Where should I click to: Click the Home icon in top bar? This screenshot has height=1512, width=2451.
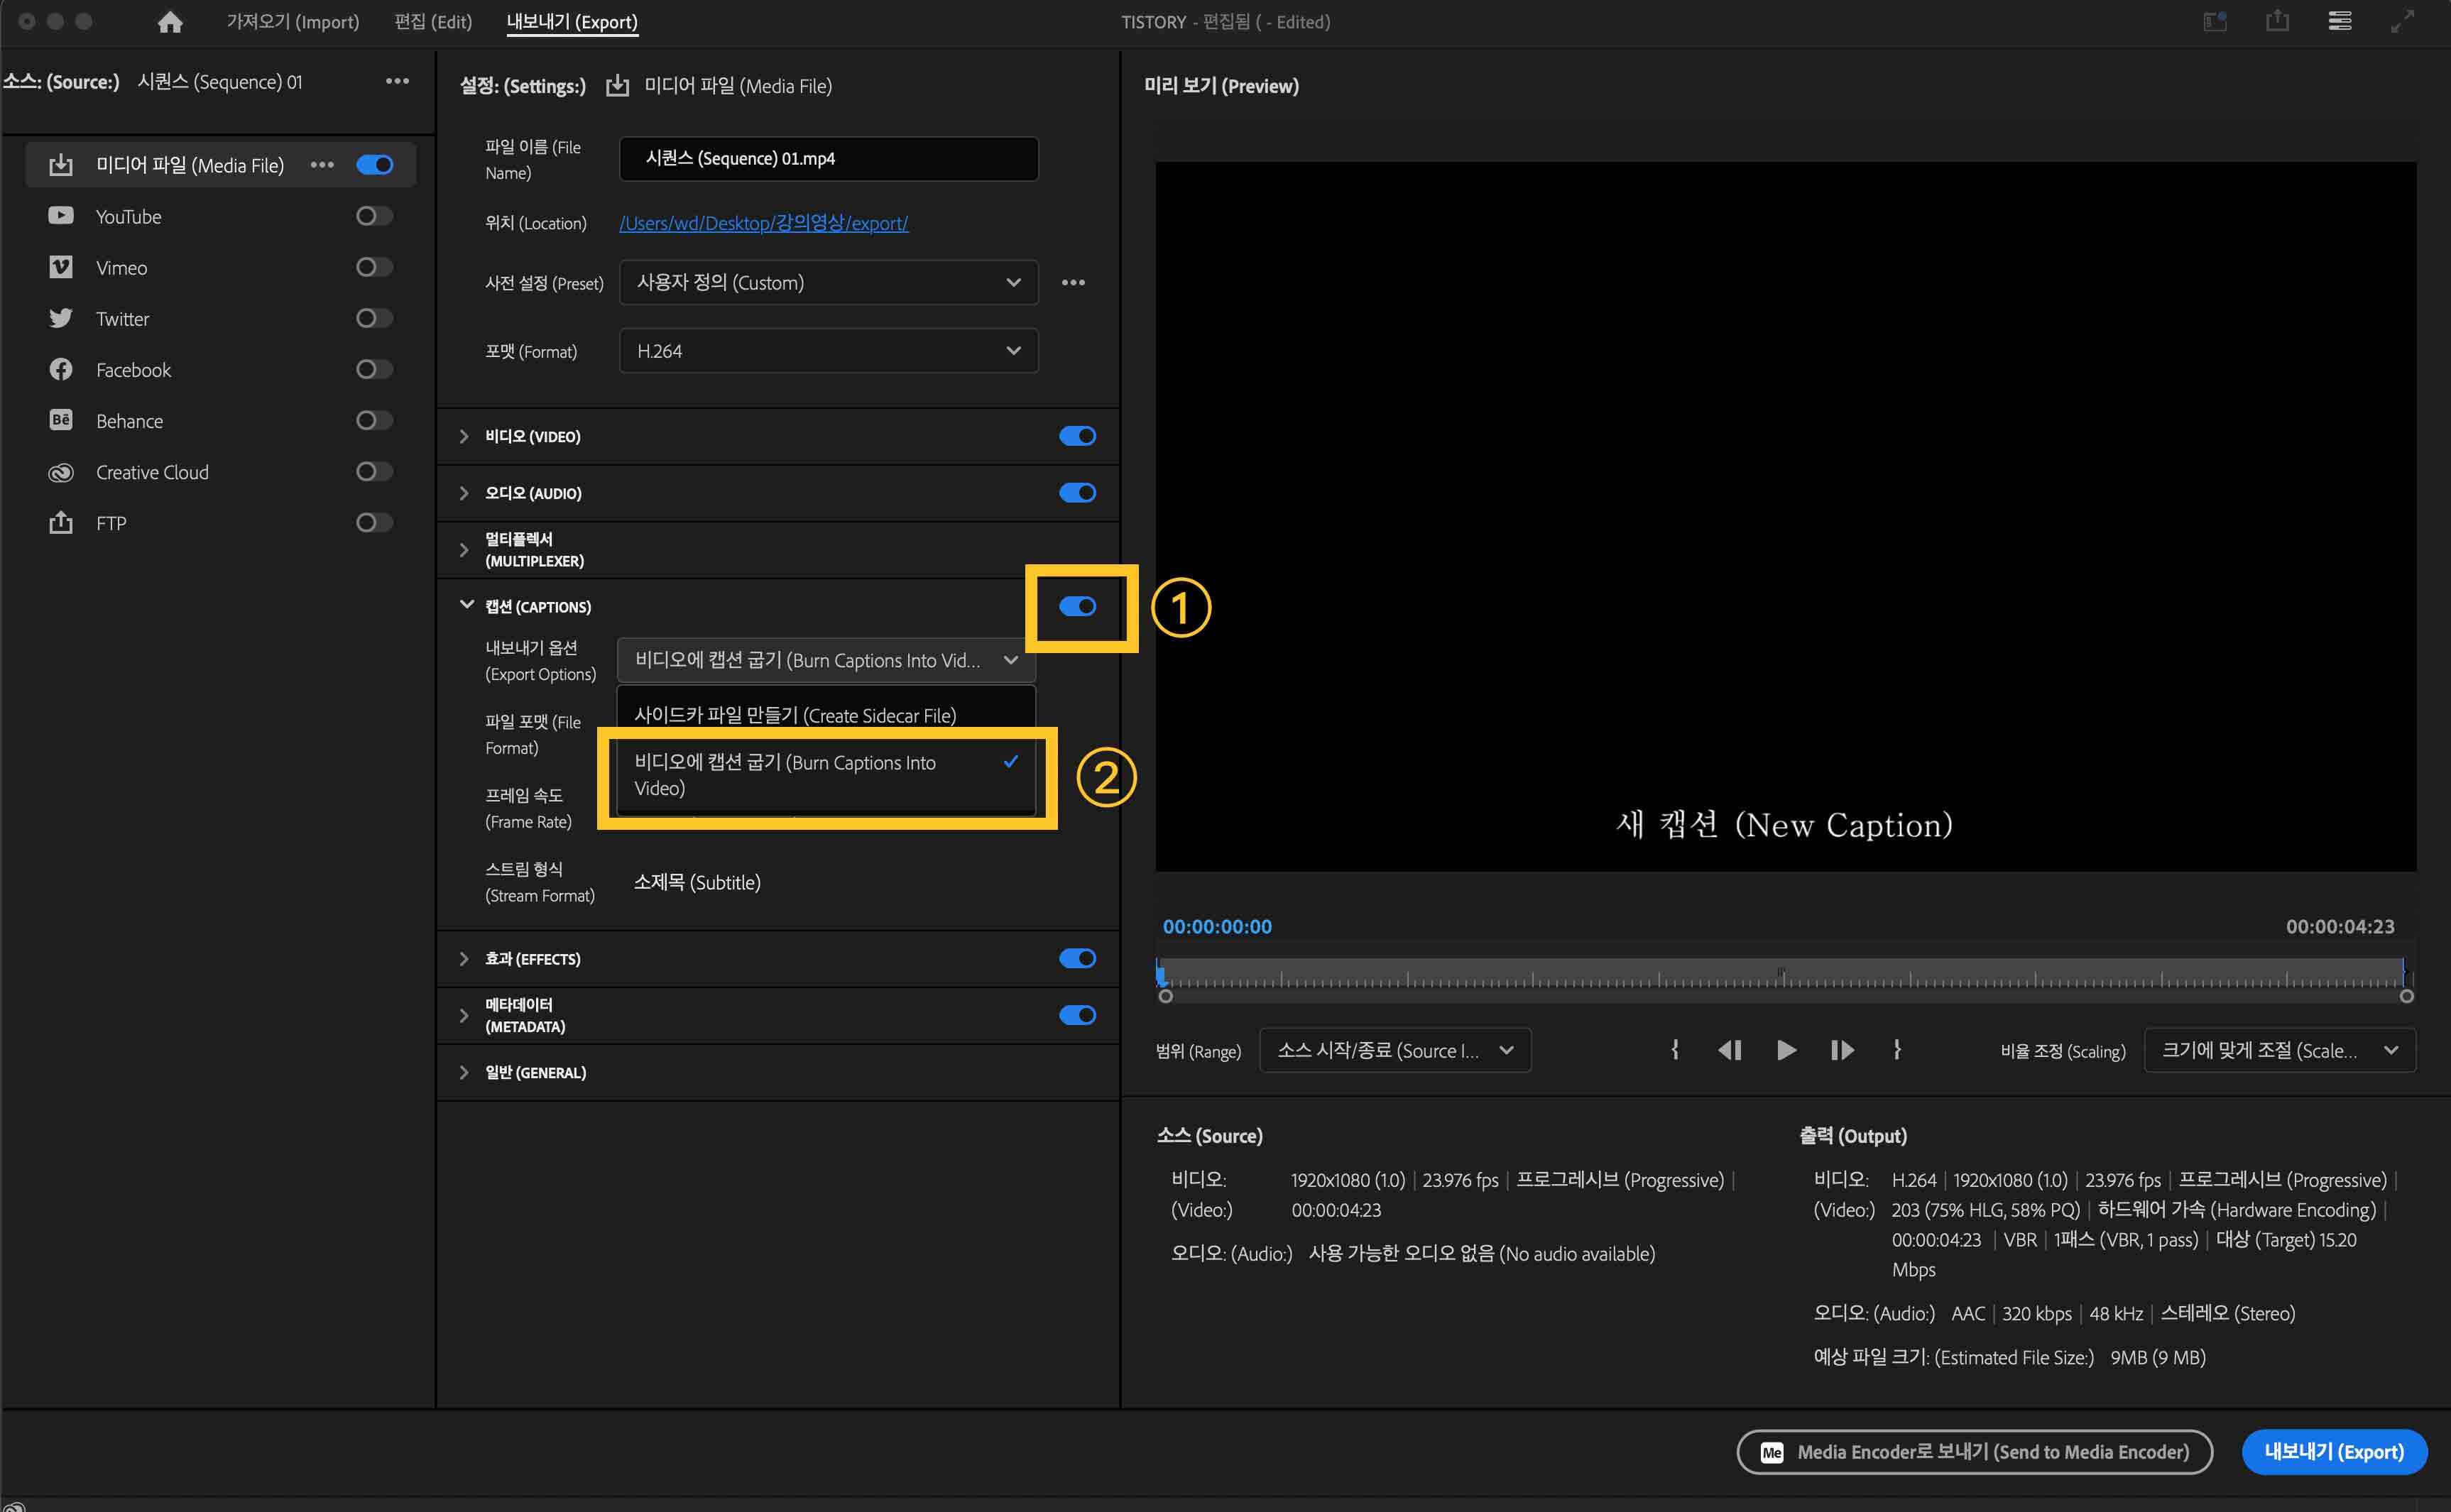pyautogui.click(x=170, y=22)
